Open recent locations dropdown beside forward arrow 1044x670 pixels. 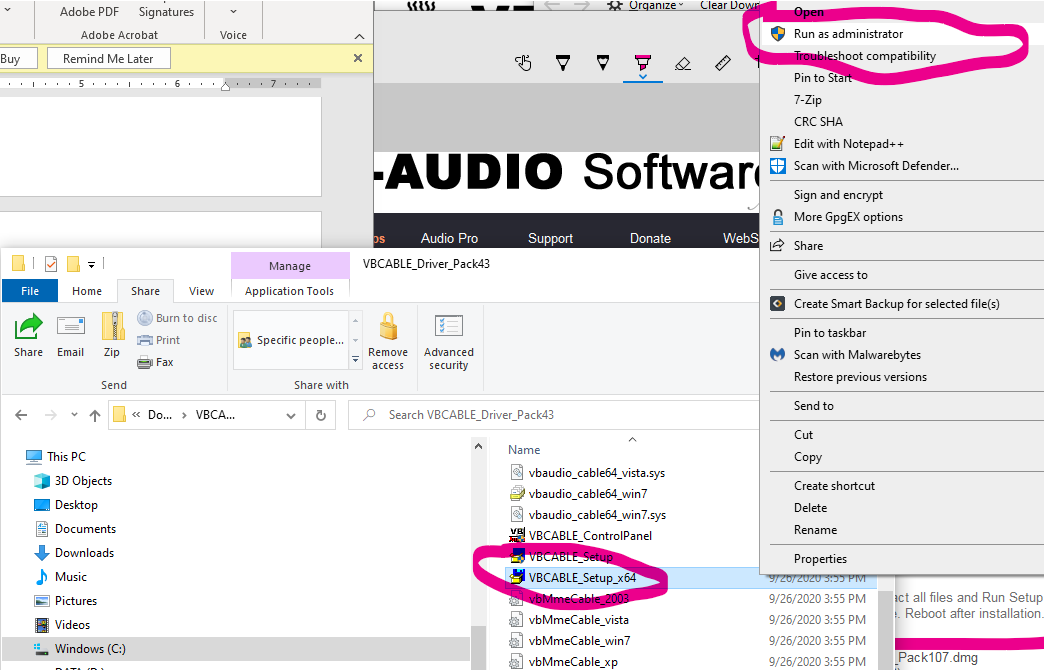(x=74, y=415)
